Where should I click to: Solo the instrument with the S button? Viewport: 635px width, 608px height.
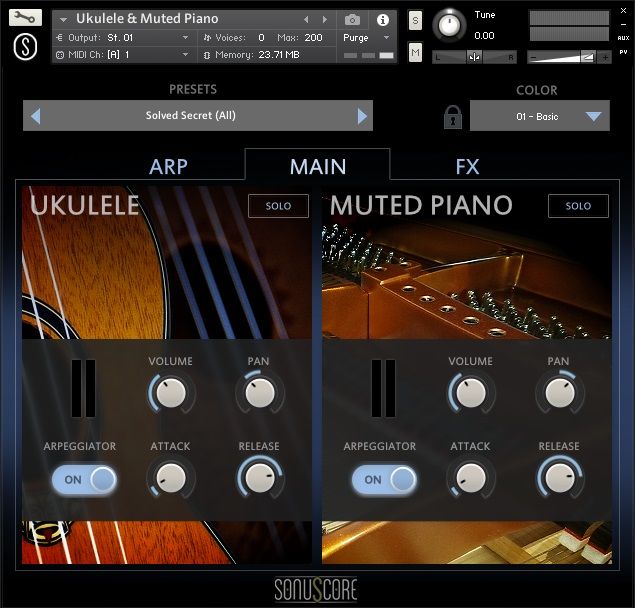(415, 20)
